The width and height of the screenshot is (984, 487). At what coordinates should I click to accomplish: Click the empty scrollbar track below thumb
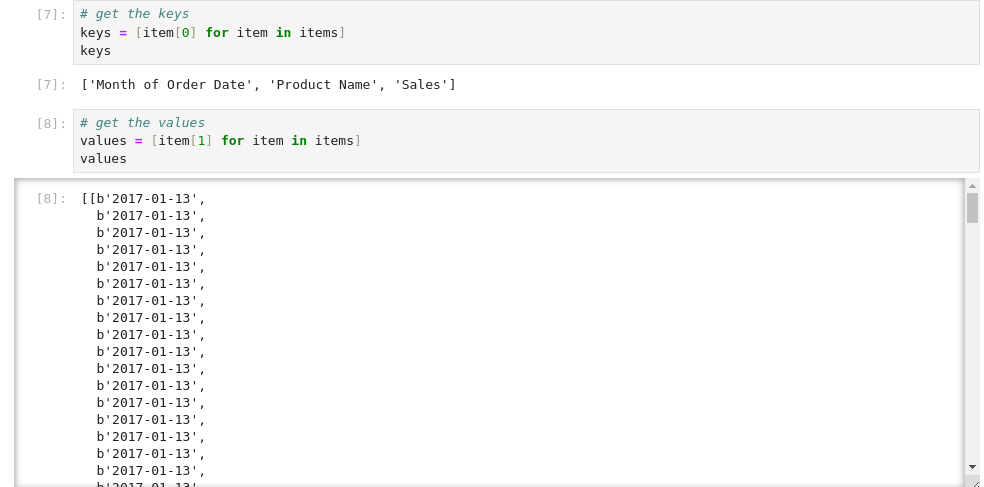[x=972, y=340]
